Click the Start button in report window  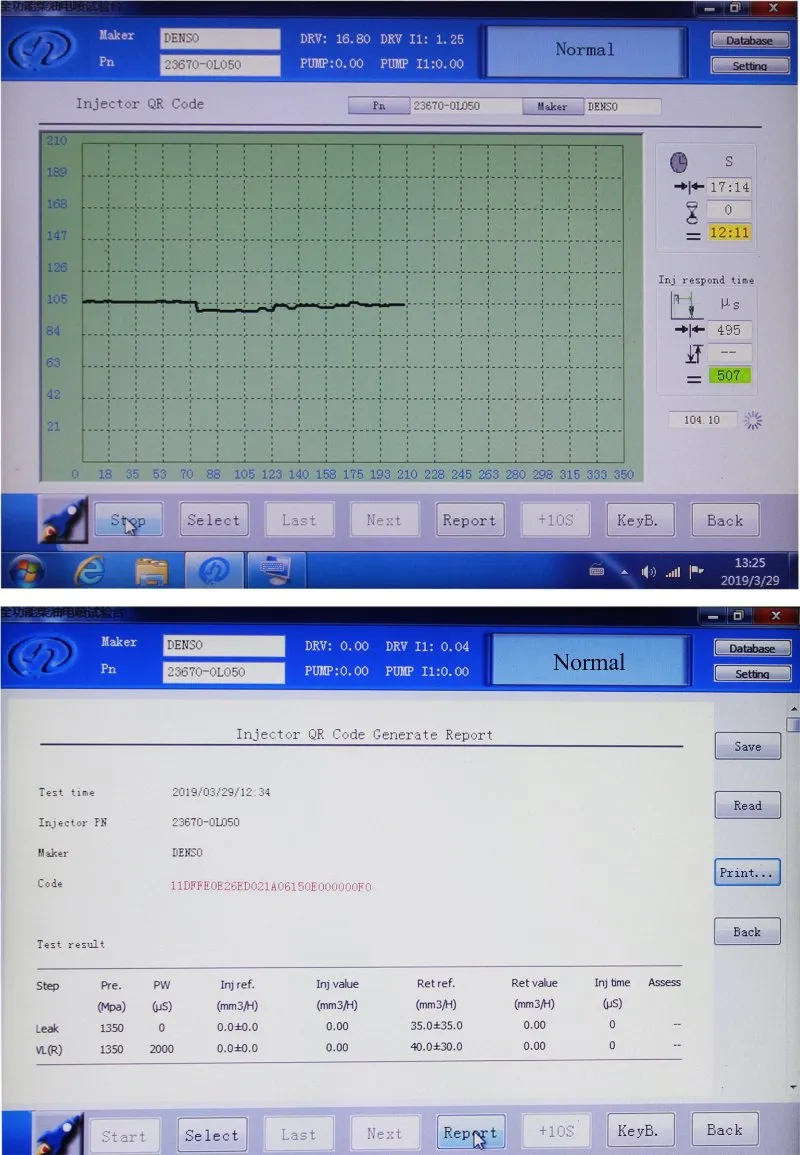tap(124, 1135)
